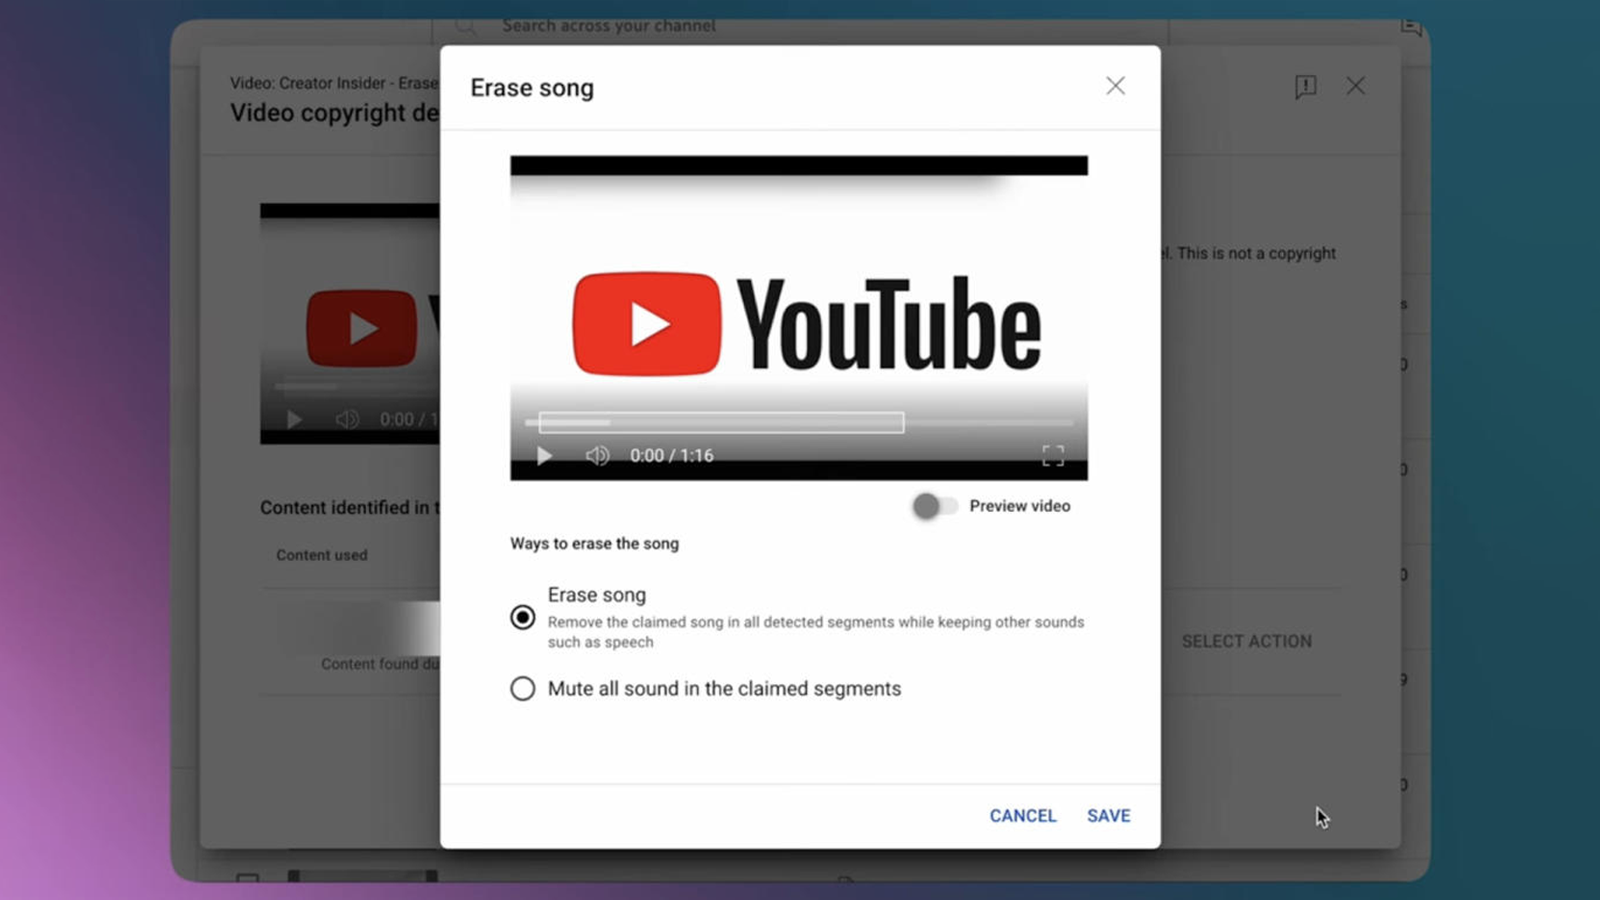
Task: Enter fullscreen in dialog video player
Action: [1053, 456]
